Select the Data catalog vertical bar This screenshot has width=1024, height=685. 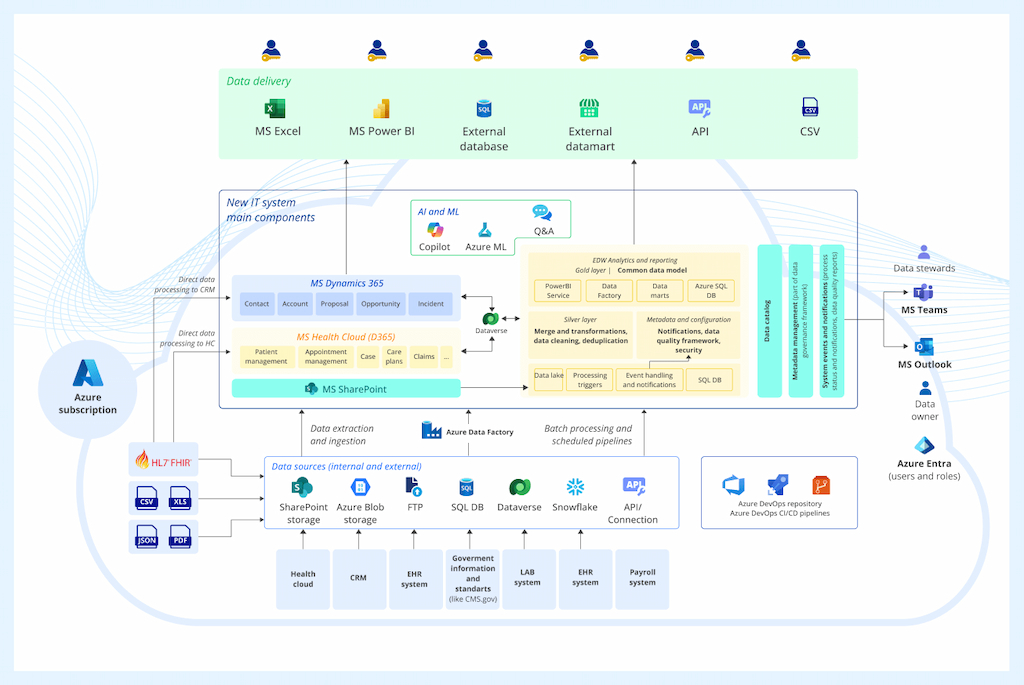pos(769,320)
